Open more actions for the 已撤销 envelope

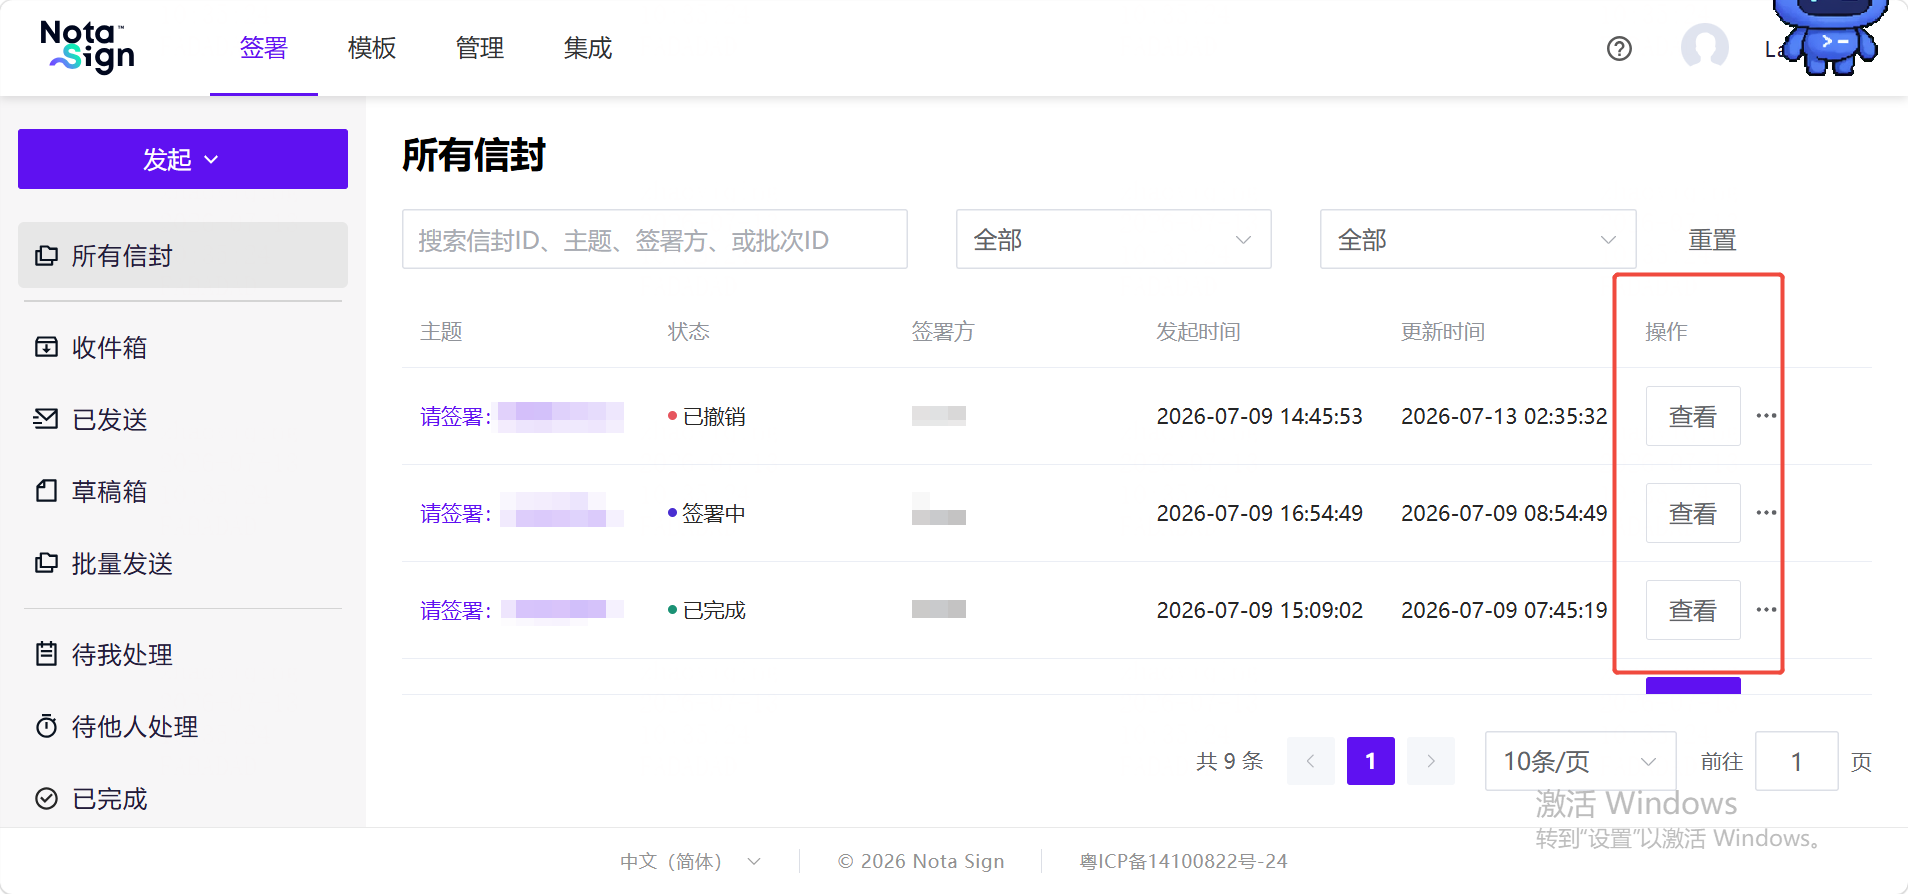(x=1766, y=416)
